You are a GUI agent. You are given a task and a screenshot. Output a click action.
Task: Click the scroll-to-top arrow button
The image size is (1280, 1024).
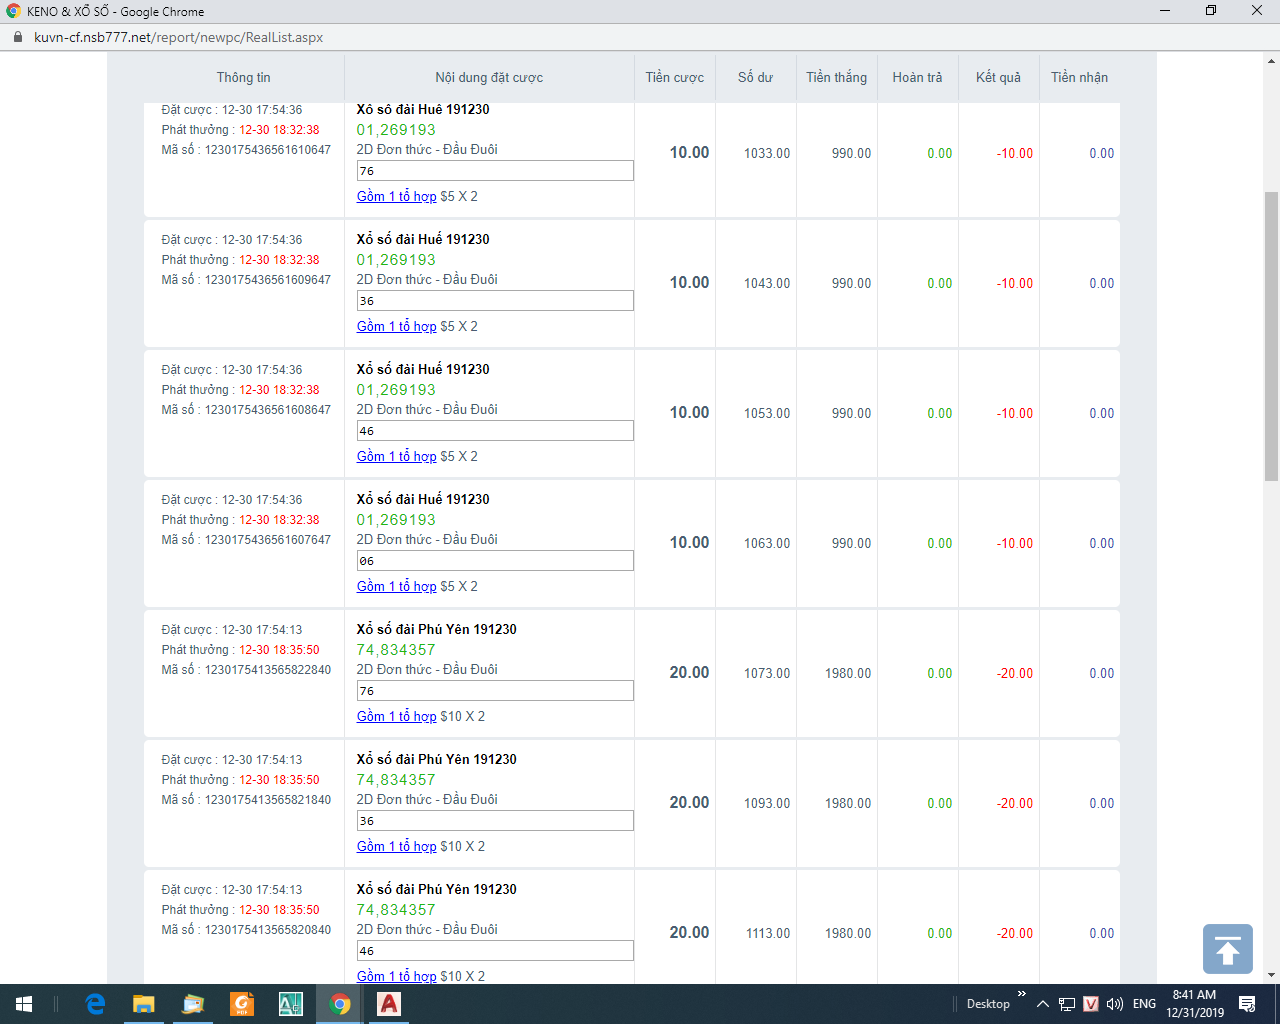click(1227, 948)
